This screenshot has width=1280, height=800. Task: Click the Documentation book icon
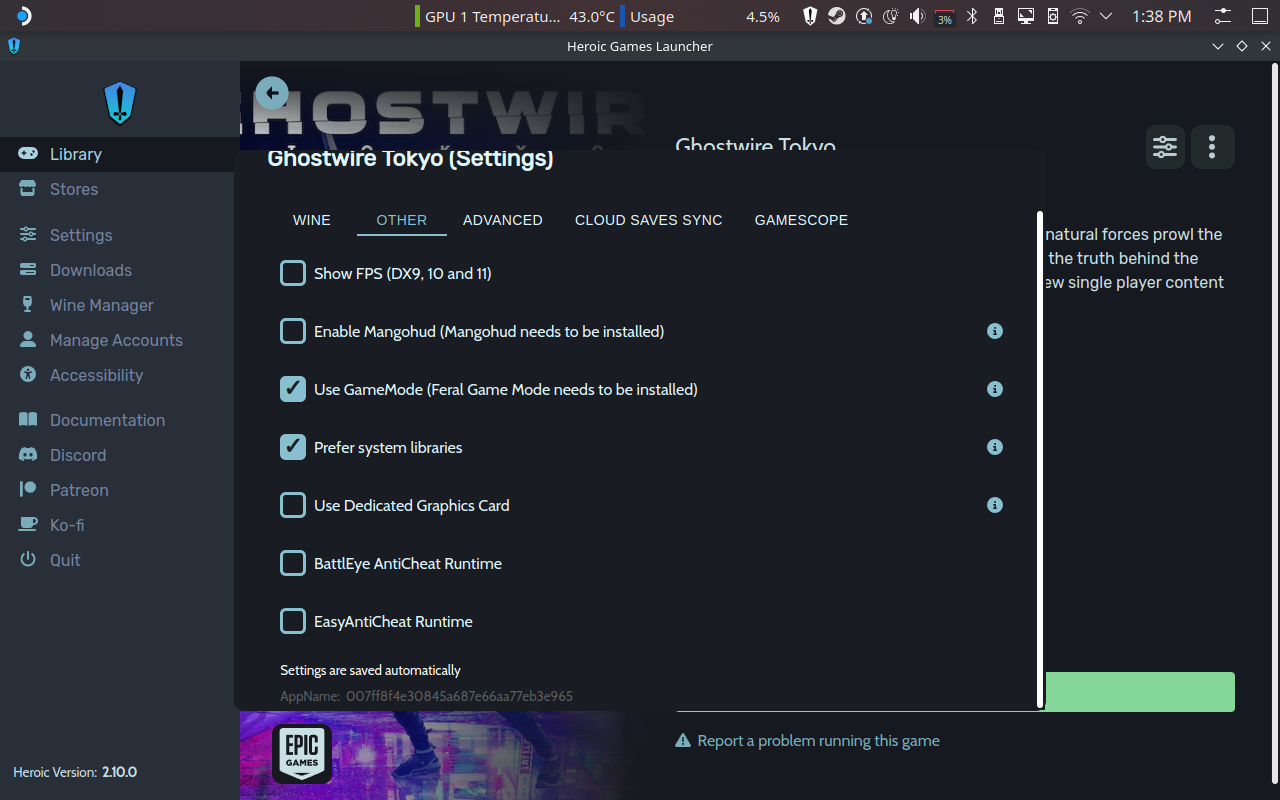pyautogui.click(x=28, y=420)
